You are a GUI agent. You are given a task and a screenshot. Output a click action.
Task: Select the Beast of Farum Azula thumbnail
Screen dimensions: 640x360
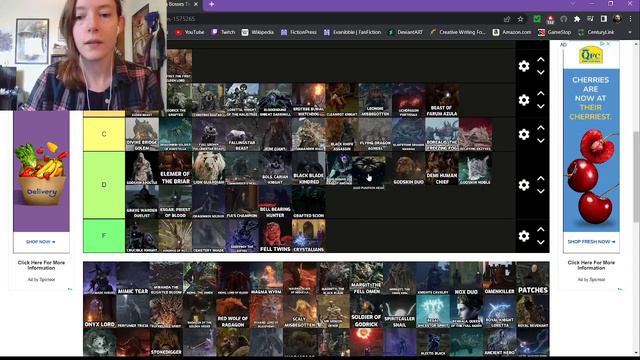tap(442, 100)
